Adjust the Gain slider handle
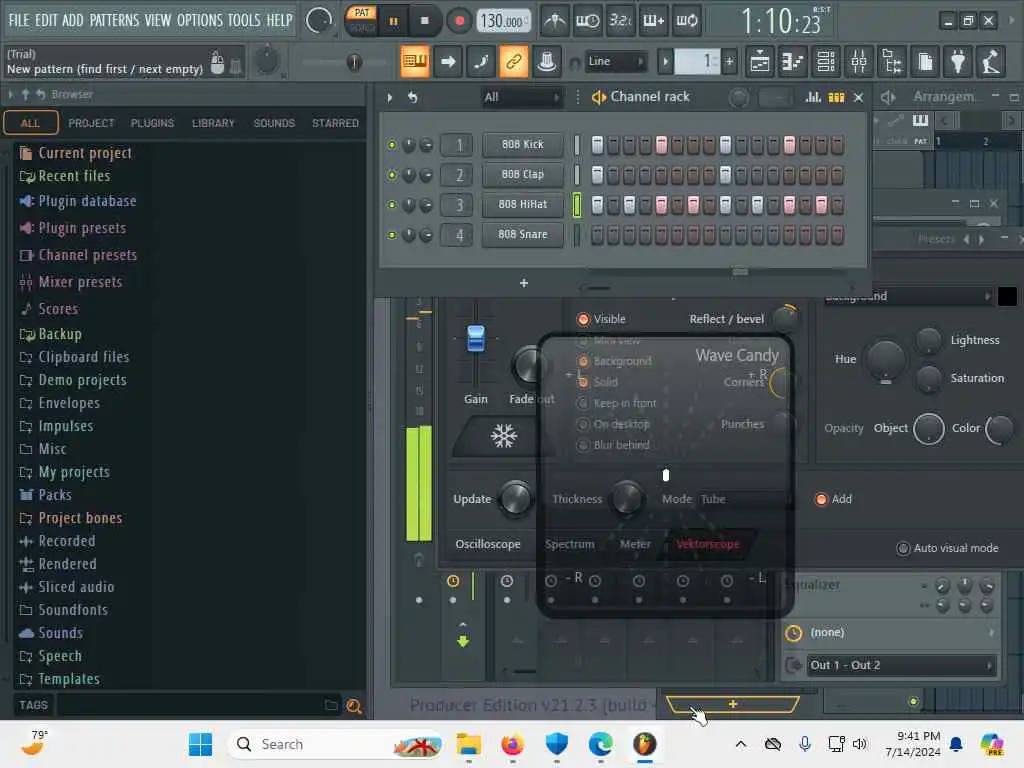The width and height of the screenshot is (1024, 768). [x=476, y=338]
